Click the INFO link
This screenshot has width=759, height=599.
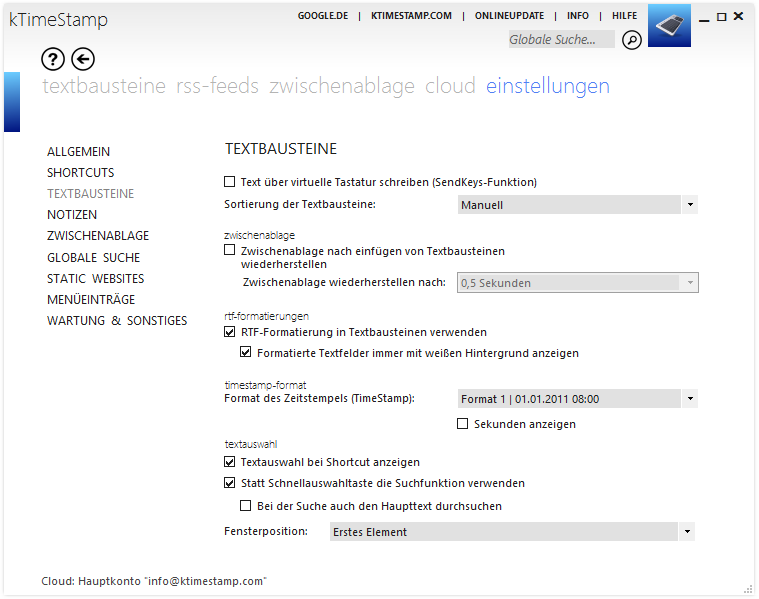point(578,15)
